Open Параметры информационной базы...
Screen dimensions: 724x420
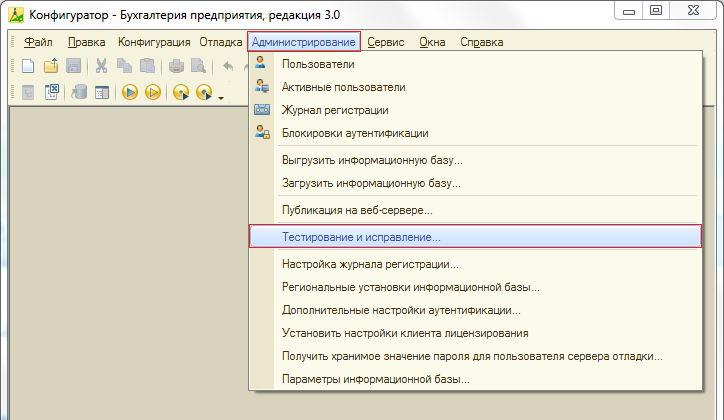476,379
